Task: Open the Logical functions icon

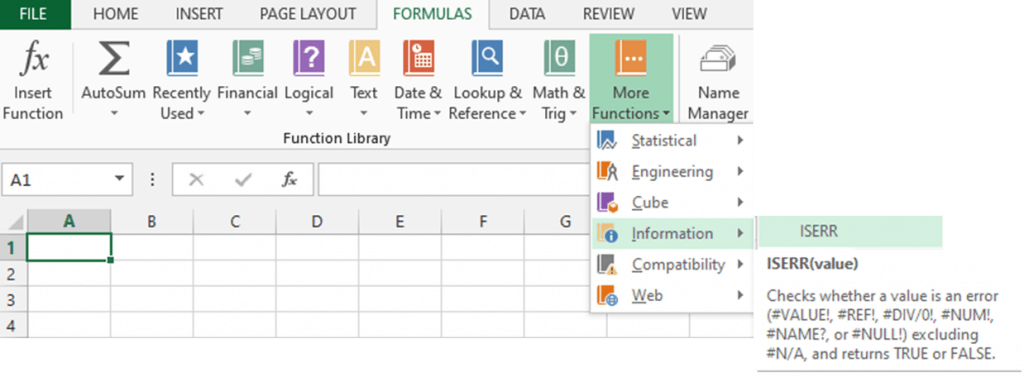Action: 309,59
